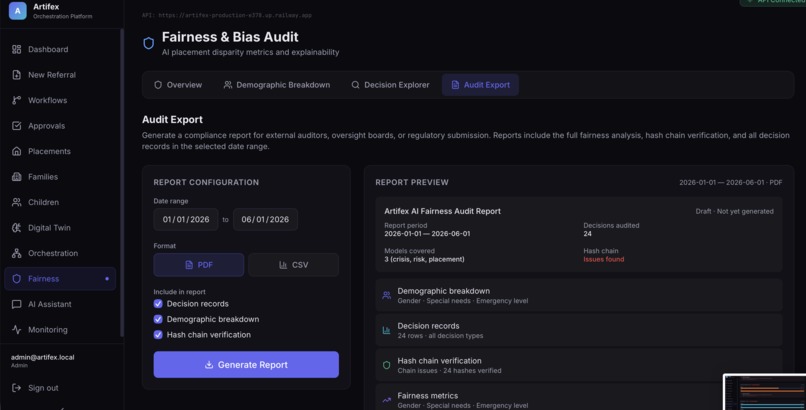The height and width of the screenshot is (410, 806).
Task: Click the sidebar vertical scrollbar
Action: click(x=122, y=182)
